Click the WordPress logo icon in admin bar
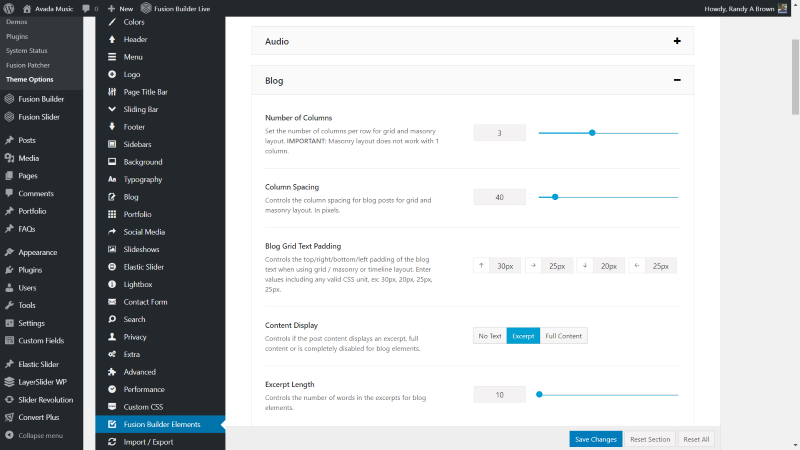Viewport: 800px width, 450px height. pos(9,8)
